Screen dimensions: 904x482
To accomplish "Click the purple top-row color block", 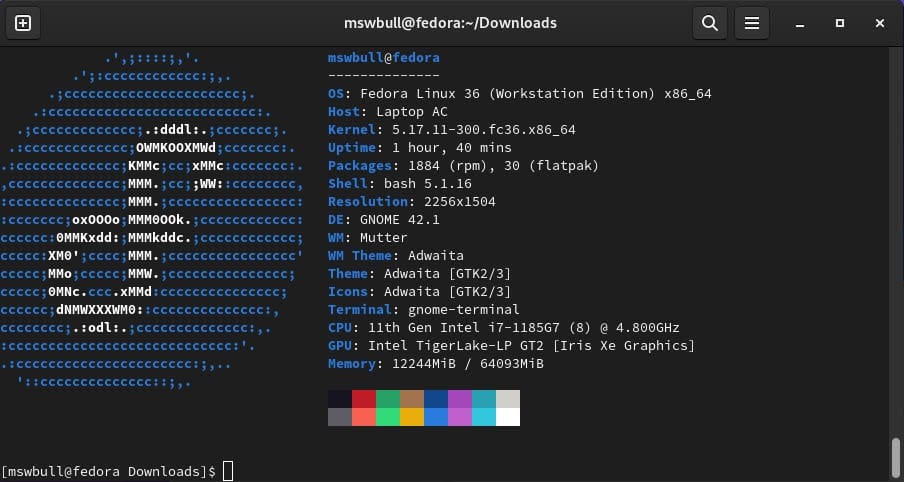I will pos(460,399).
